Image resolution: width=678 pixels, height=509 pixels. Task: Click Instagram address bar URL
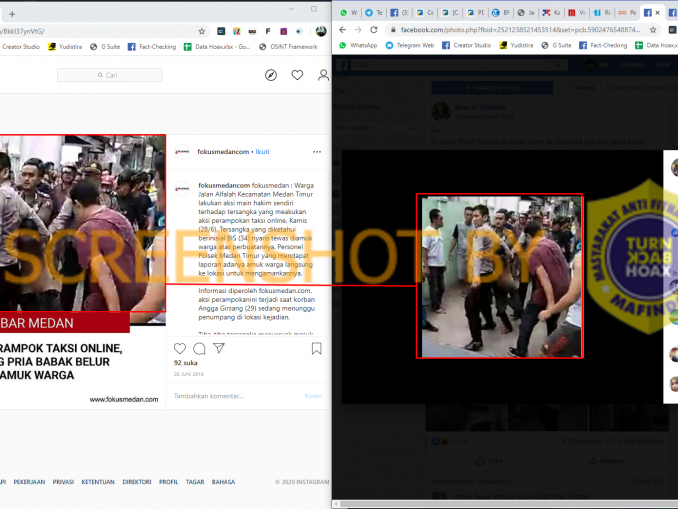click(x=22, y=31)
